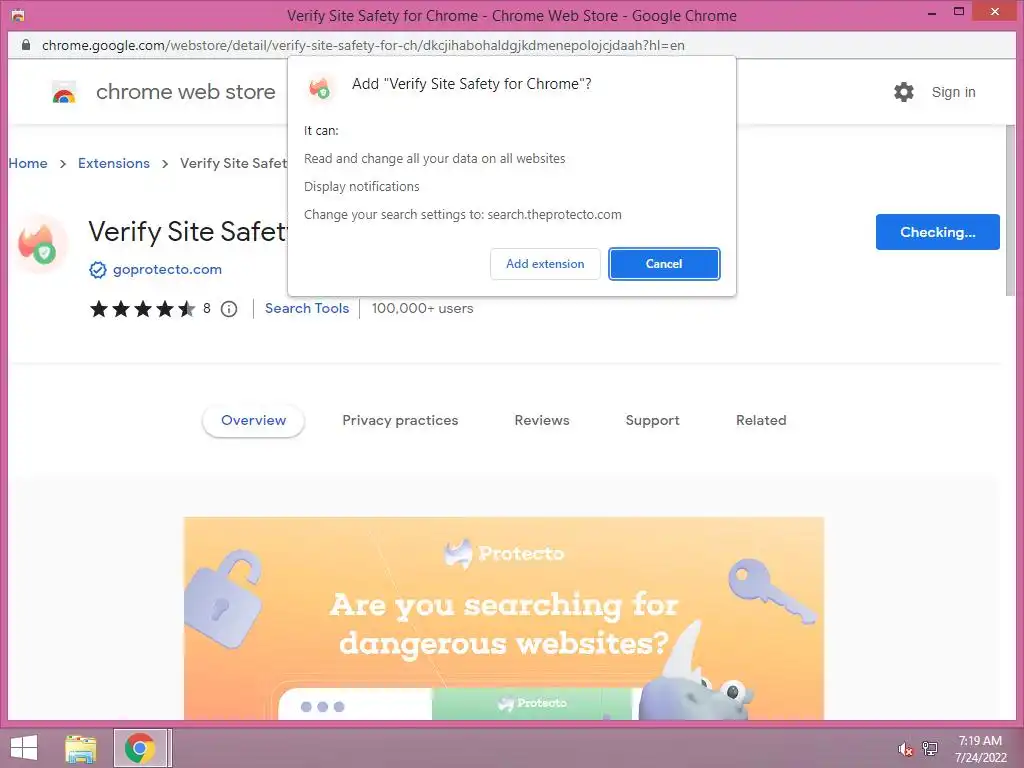Go to Home breadcrumb
Viewport: 1024px width, 768px height.
28,163
